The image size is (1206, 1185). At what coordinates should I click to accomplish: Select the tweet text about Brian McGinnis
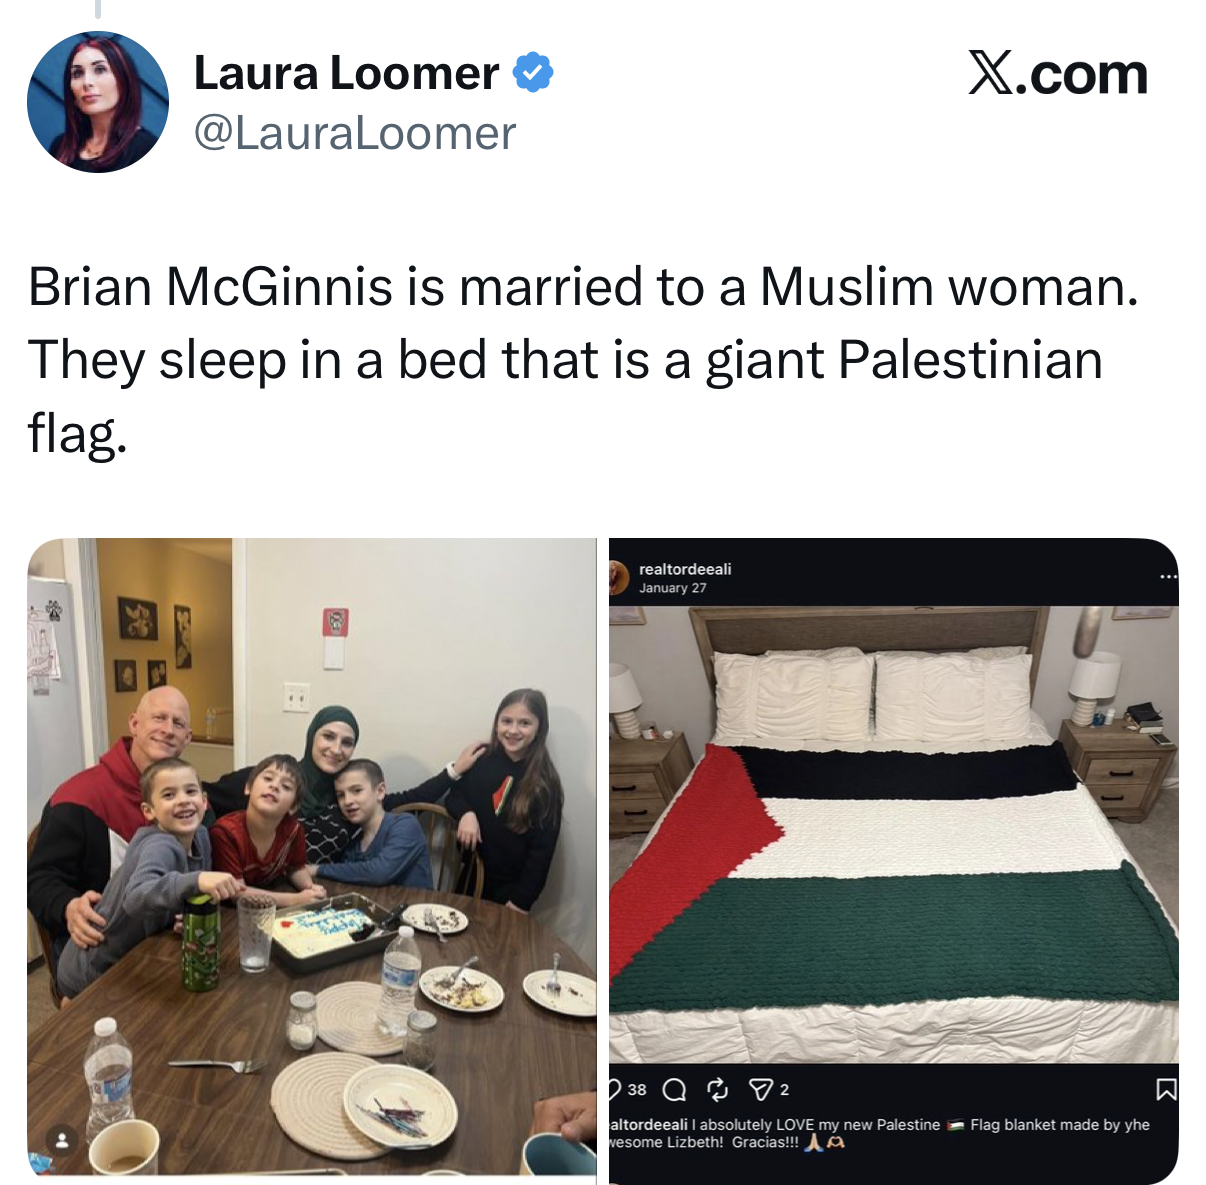584,359
